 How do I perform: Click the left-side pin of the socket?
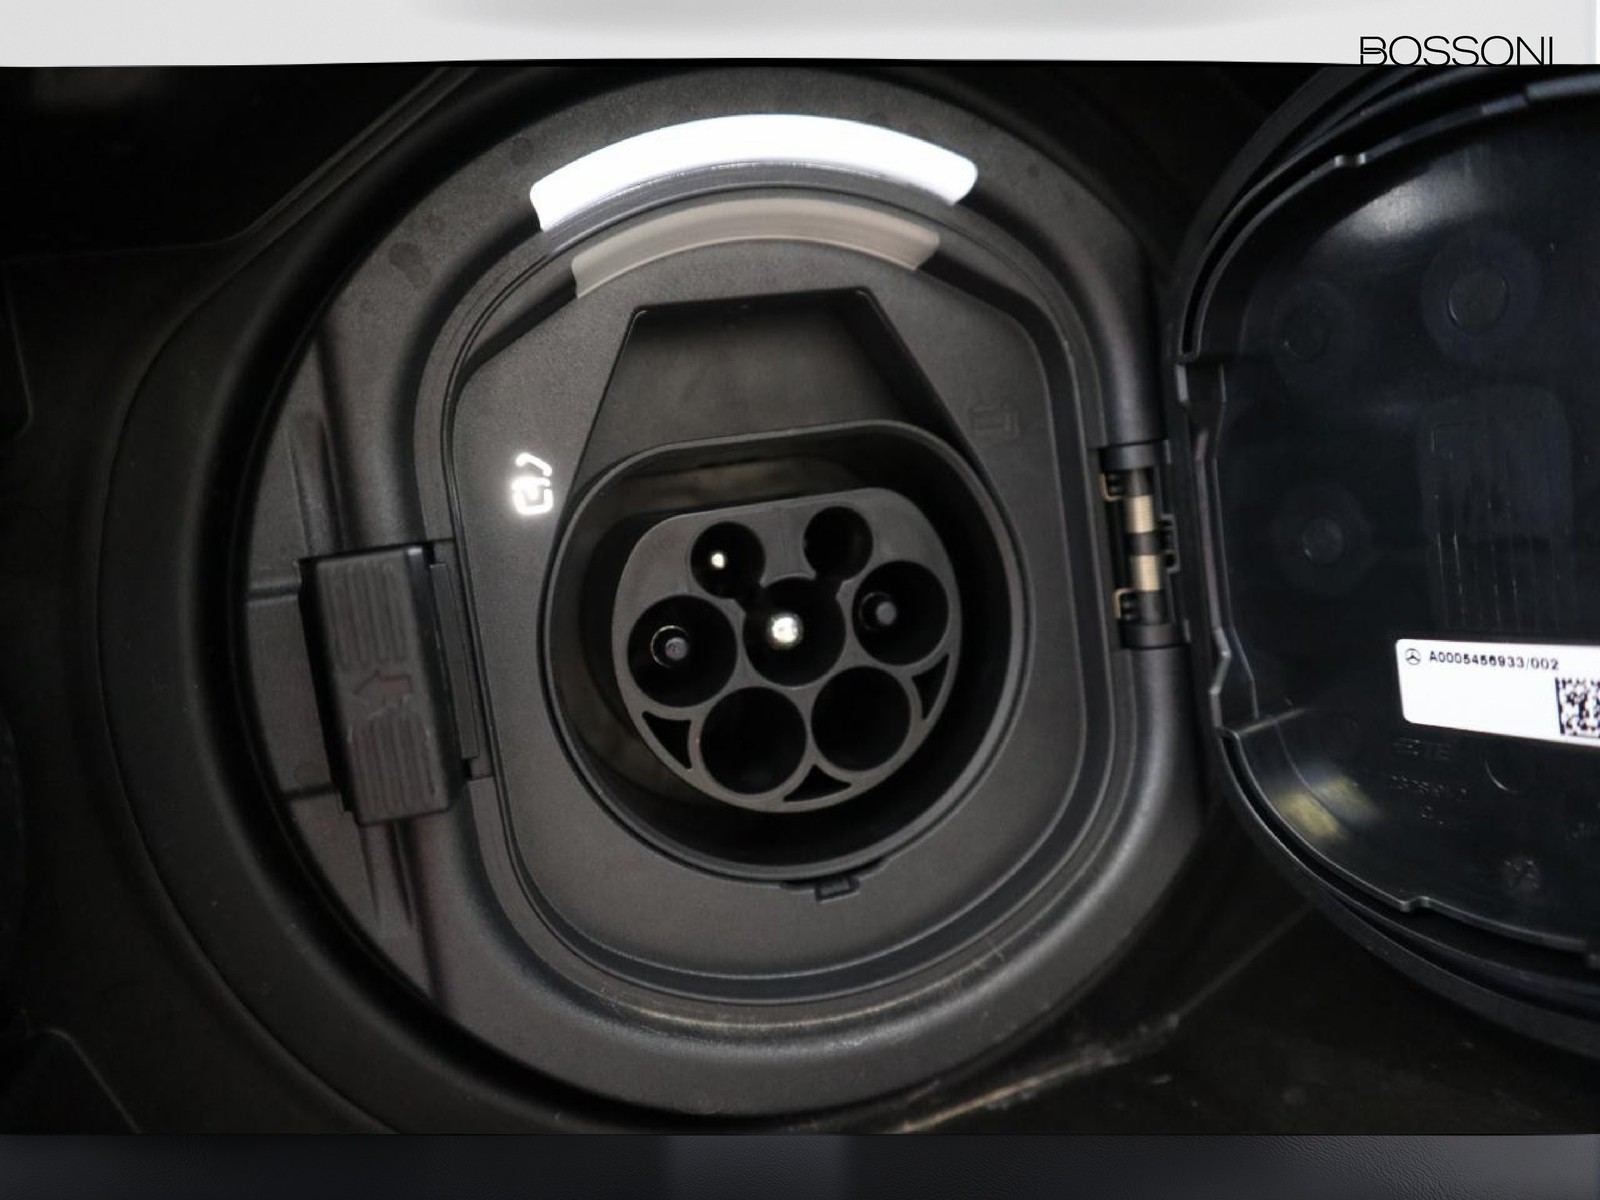click(x=670, y=646)
